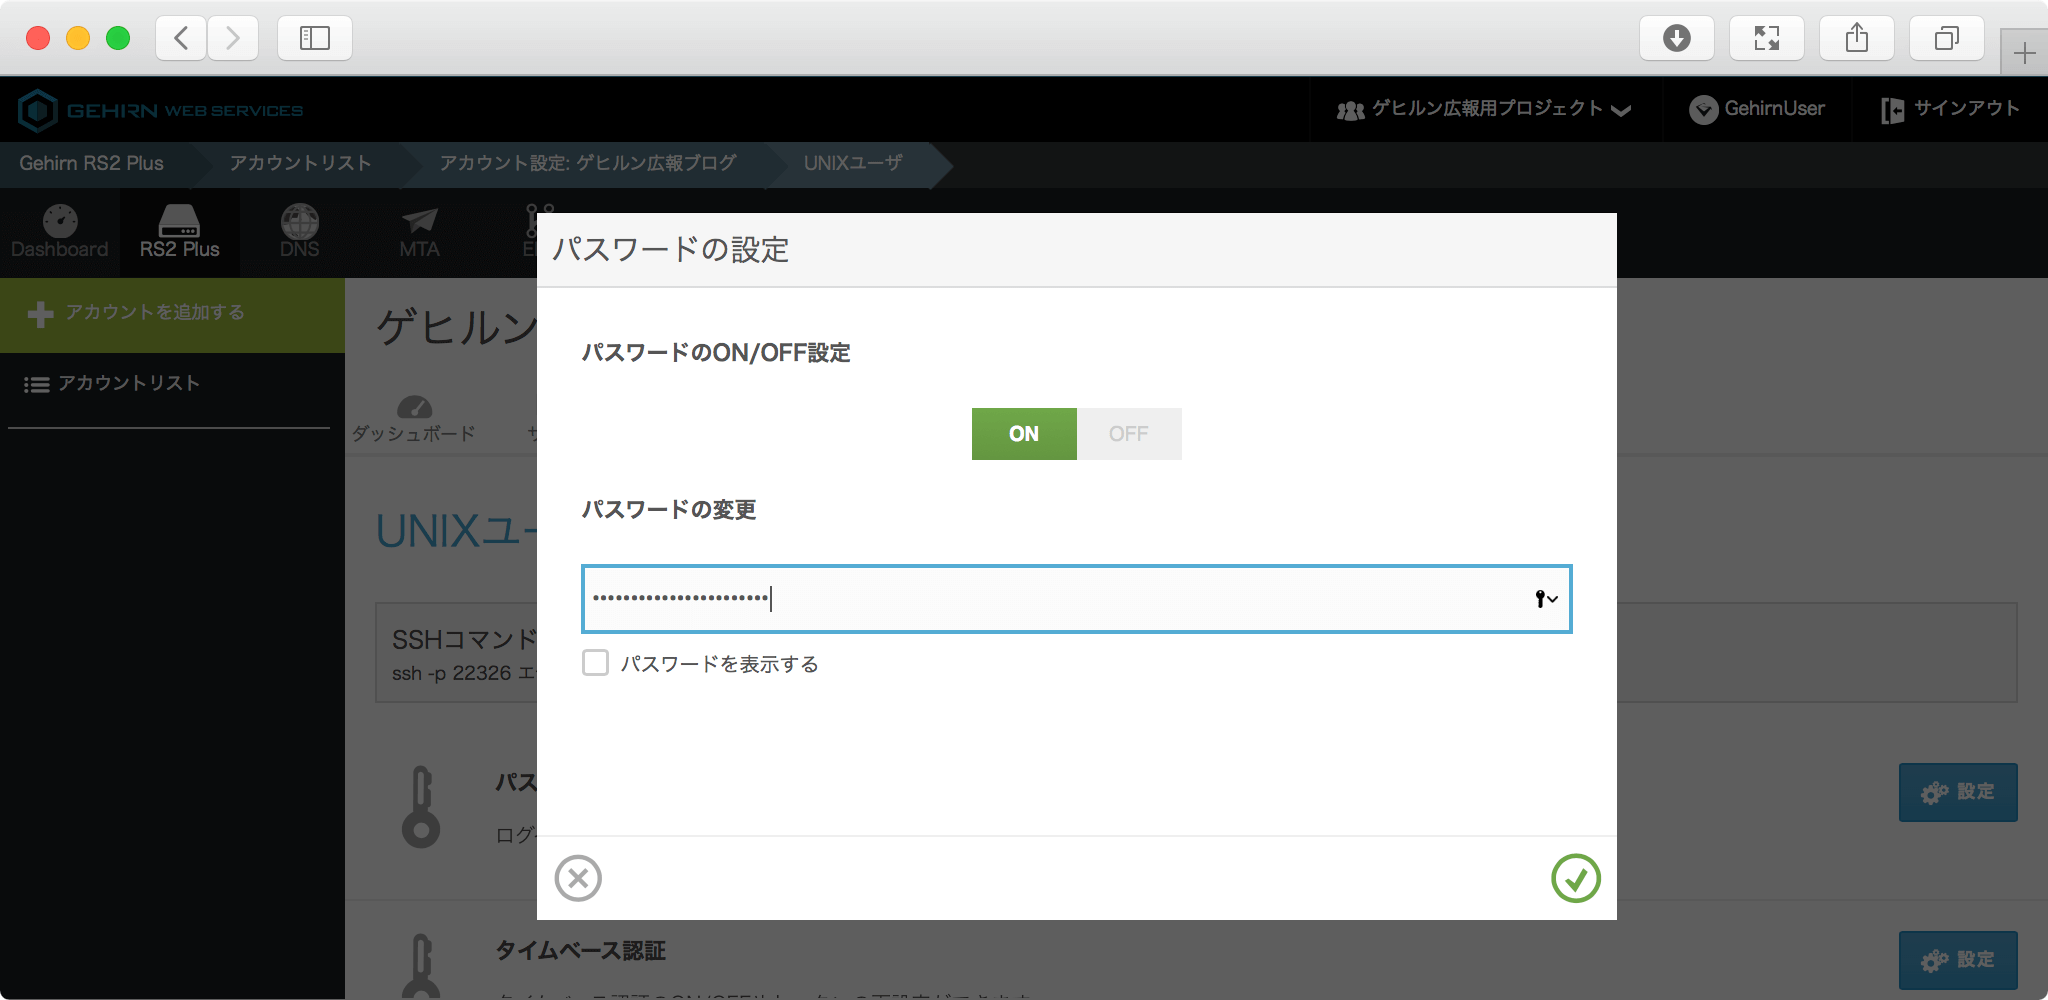Go to アカウントリスト breadcrumb
This screenshot has width=2048, height=1000.
300,163
